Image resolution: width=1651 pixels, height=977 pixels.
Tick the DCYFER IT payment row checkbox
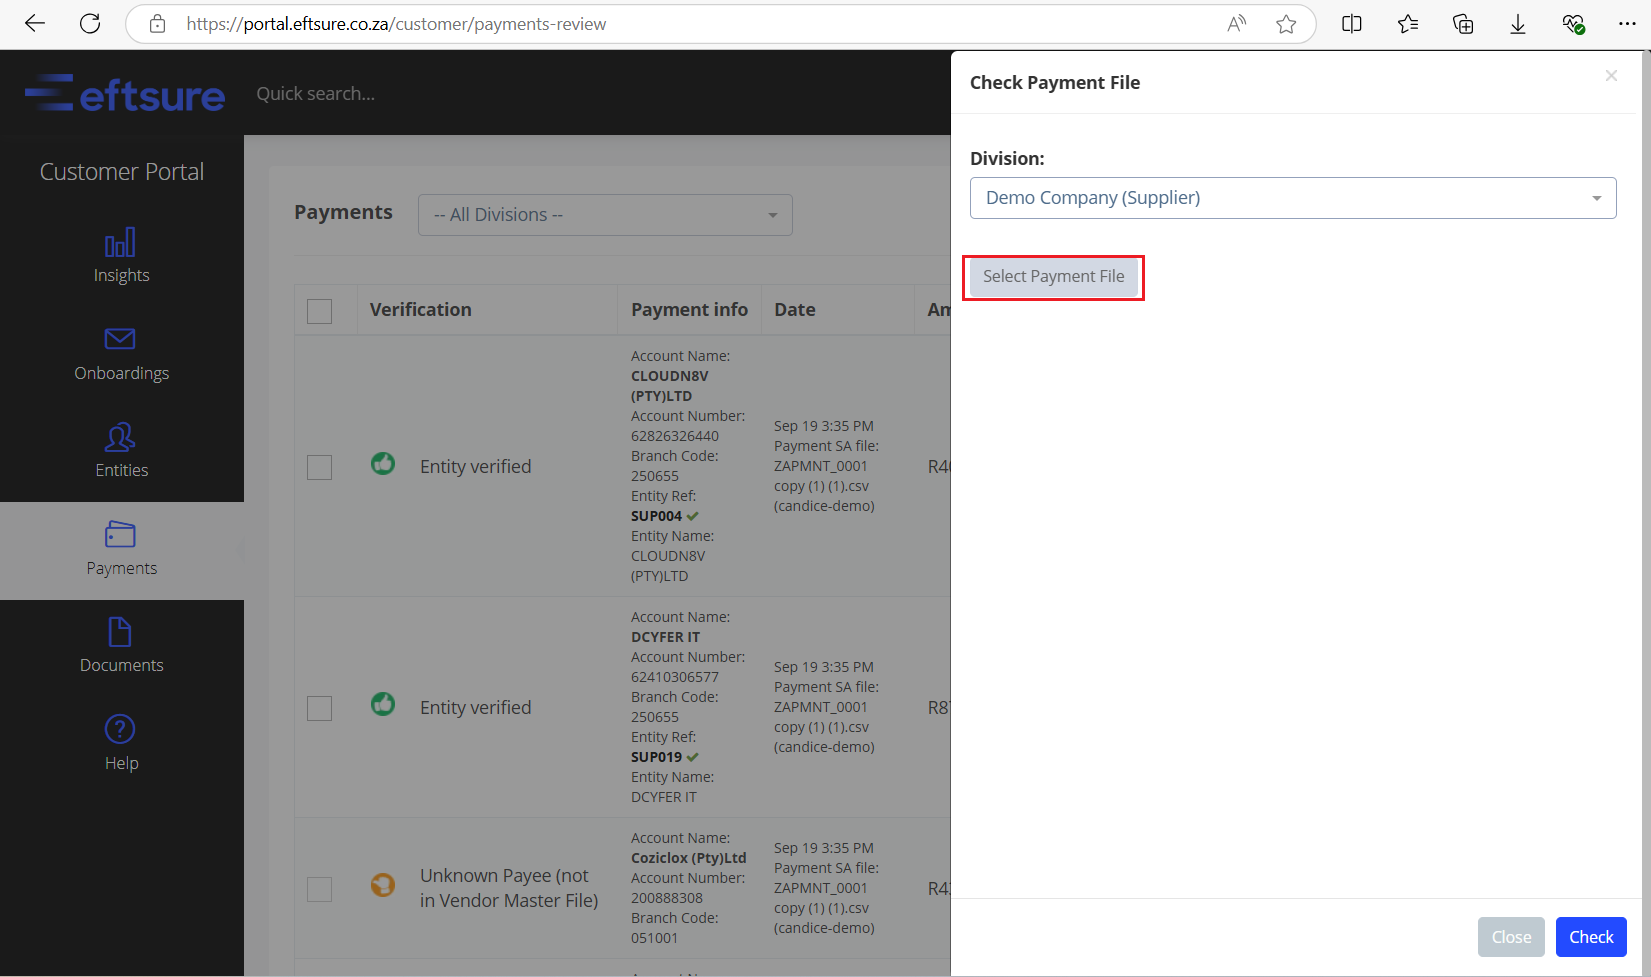click(x=319, y=708)
